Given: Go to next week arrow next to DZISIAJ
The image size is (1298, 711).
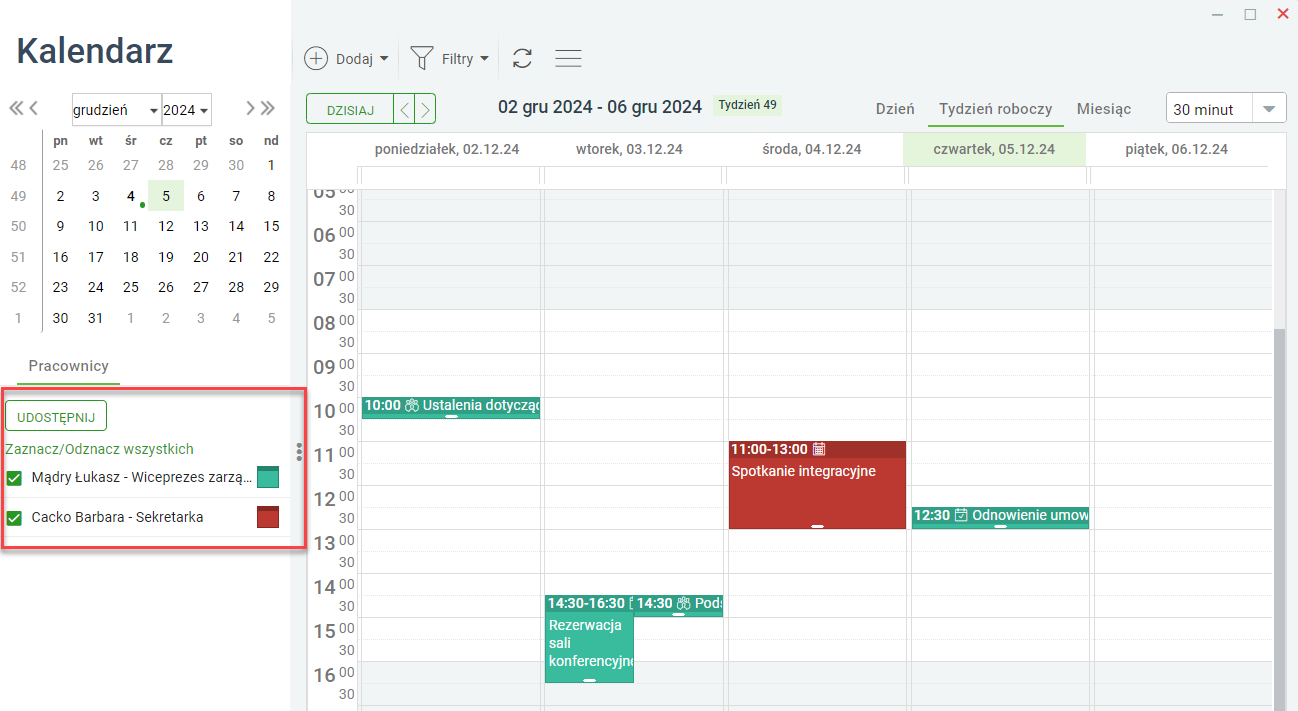Looking at the screenshot, I should tap(425, 109).
